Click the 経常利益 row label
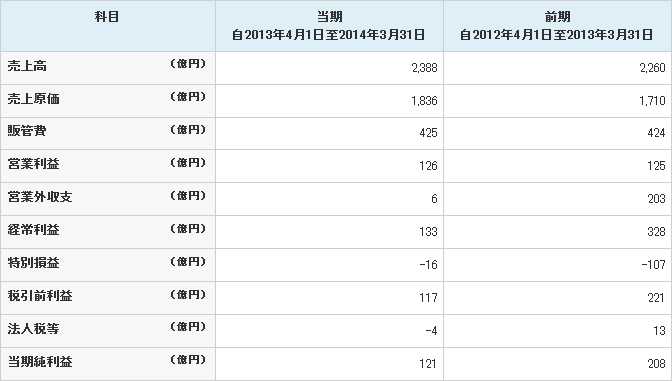 (33, 230)
